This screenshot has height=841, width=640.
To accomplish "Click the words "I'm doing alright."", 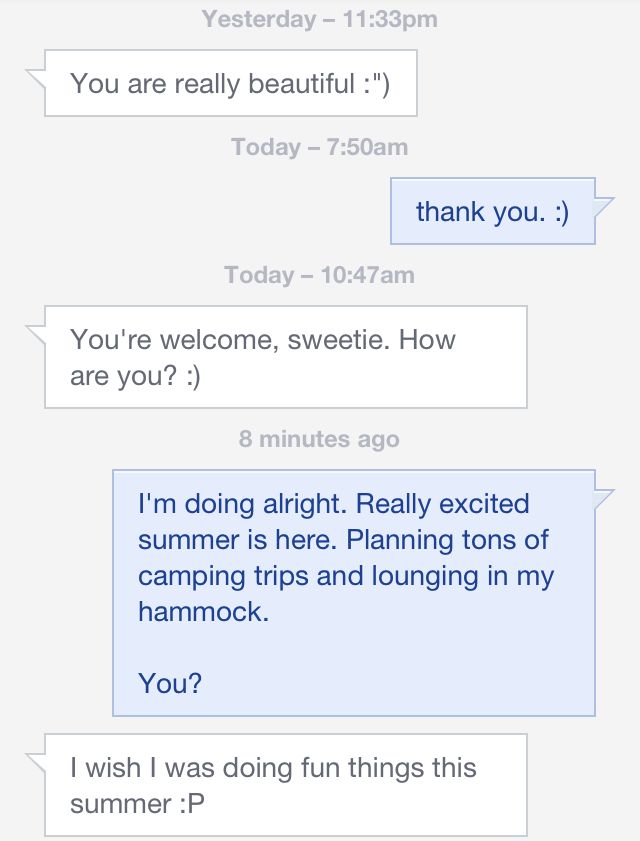I will 243,504.
